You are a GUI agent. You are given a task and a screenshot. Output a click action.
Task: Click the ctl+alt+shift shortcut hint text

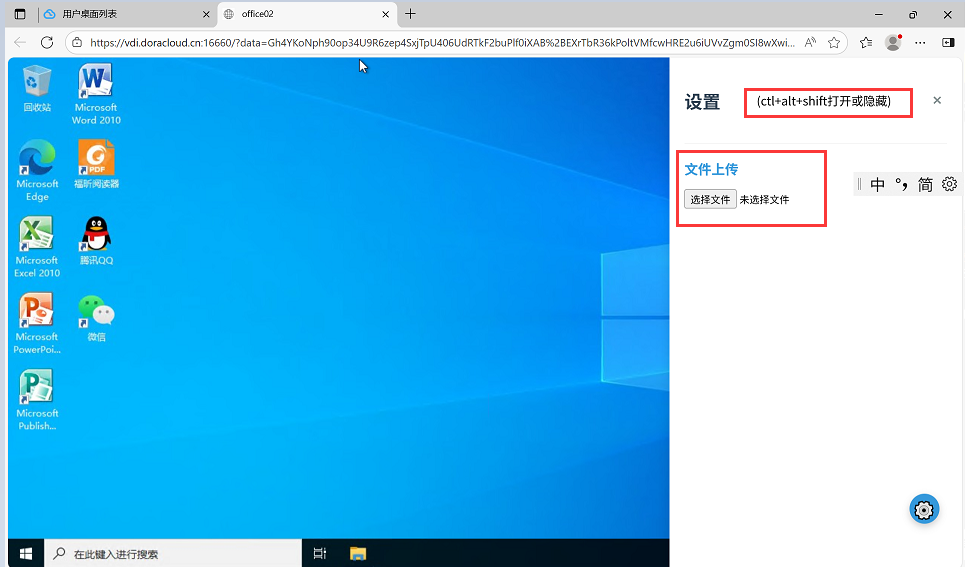tap(823, 101)
